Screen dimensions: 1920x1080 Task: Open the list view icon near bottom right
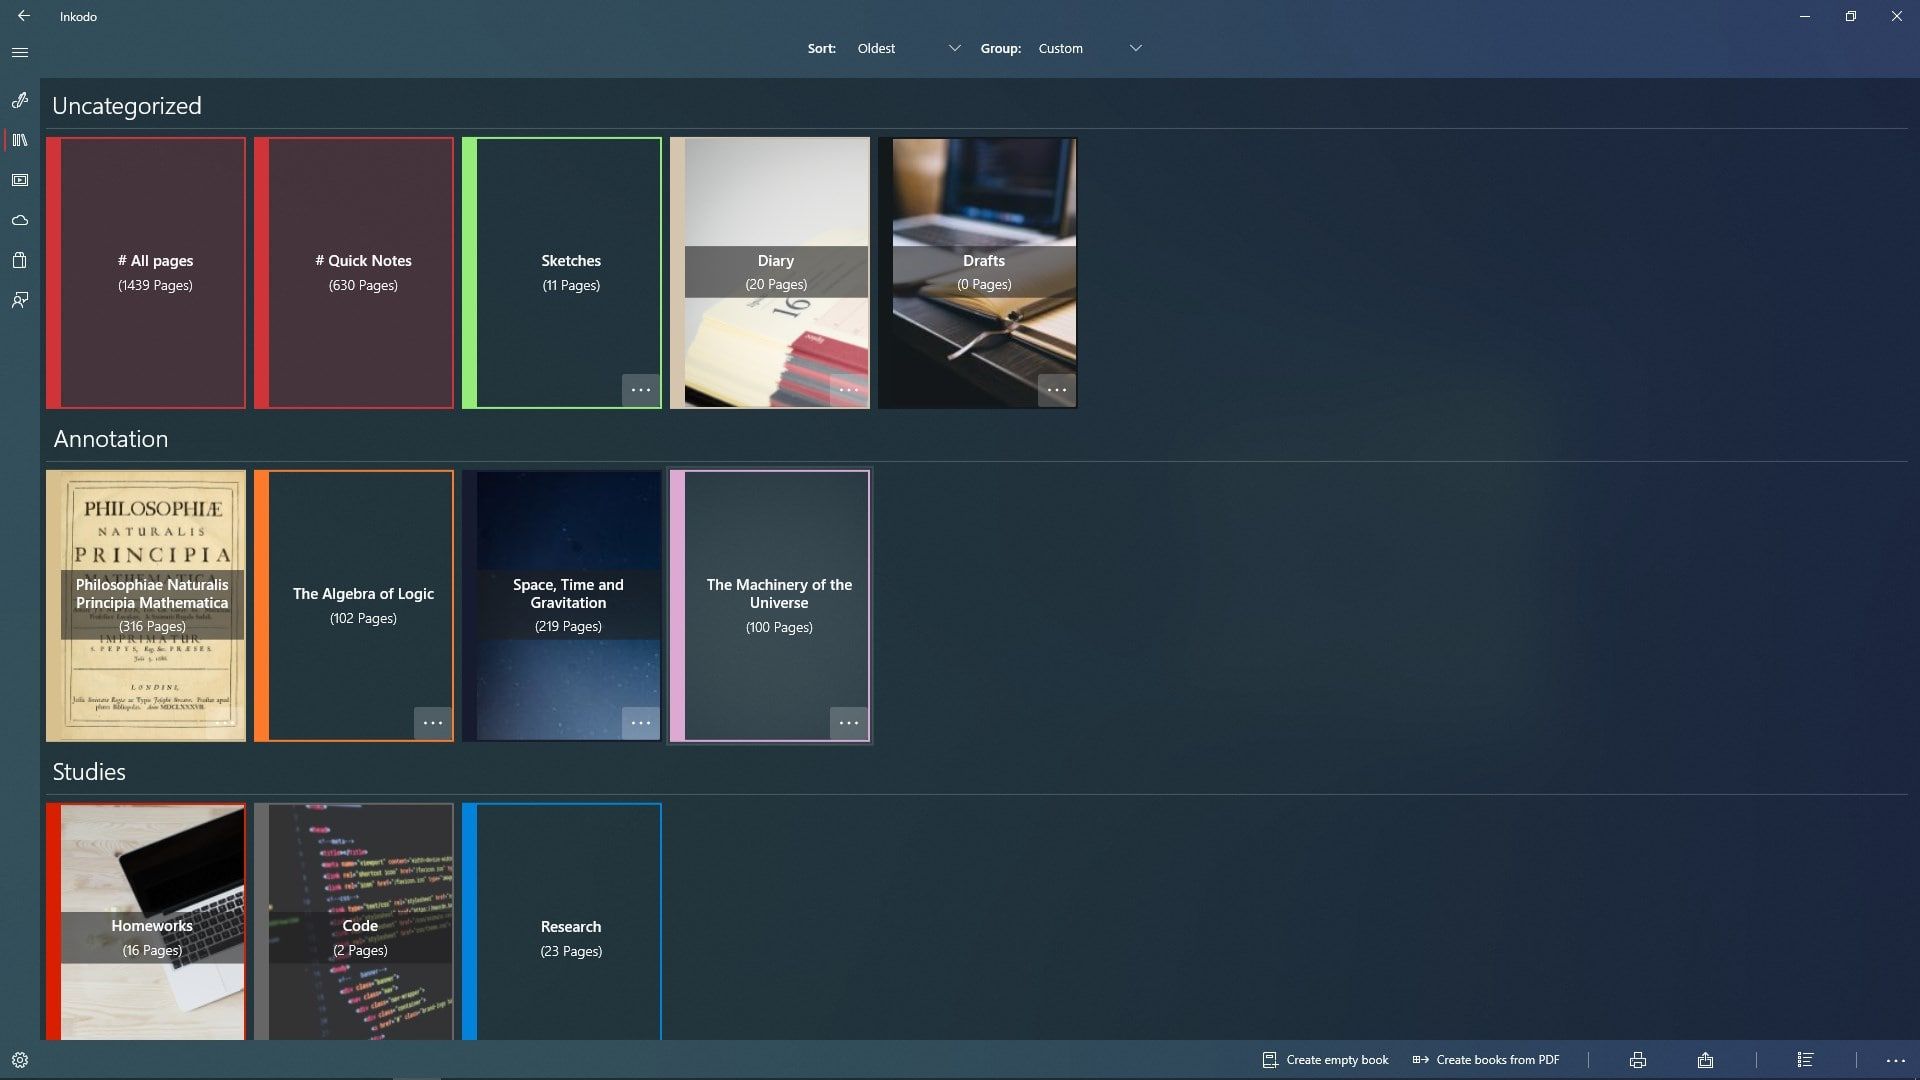click(x=1804, y=1059)
